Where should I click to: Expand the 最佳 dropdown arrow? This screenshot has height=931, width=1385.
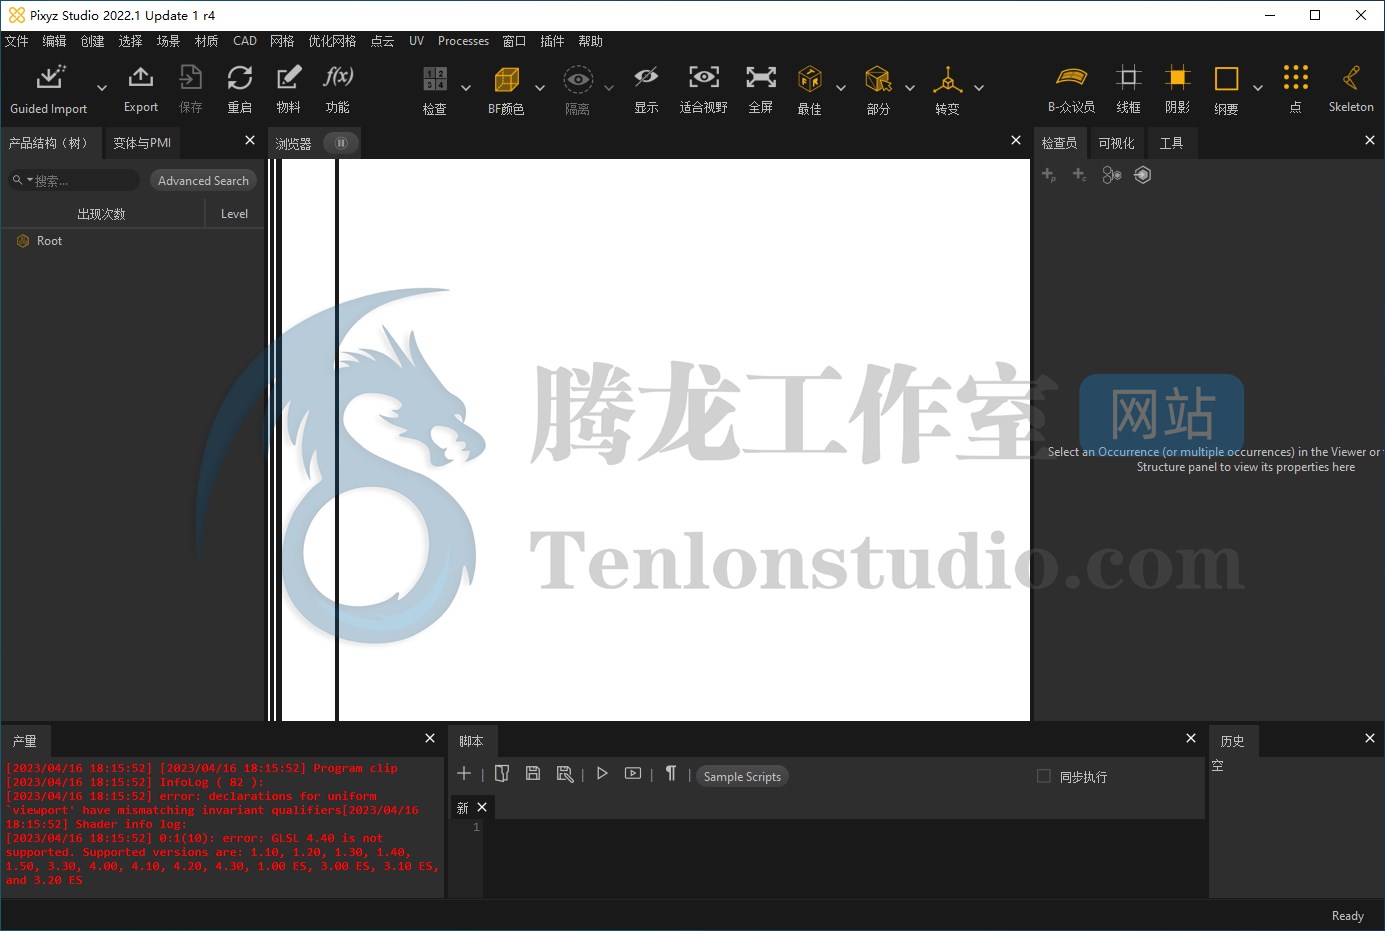click(x=841, y=88)
